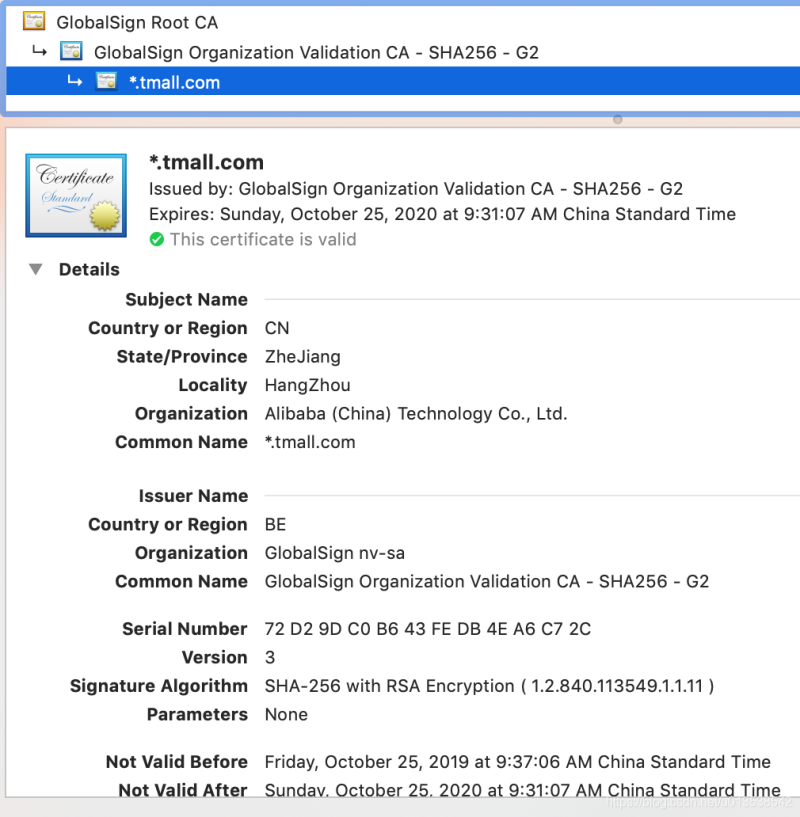Collapse the Details disclosure triangle

(x=35, y=269)
